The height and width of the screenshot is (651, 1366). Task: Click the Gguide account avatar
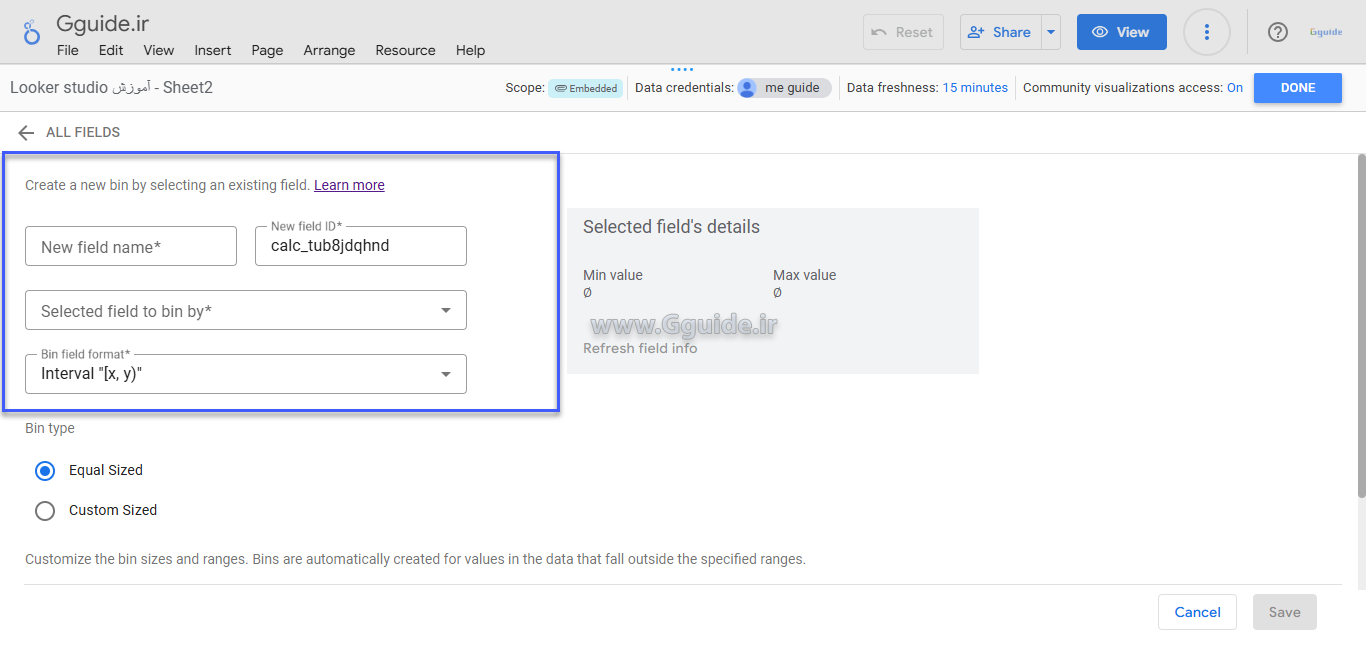(x=1325, y=32)
